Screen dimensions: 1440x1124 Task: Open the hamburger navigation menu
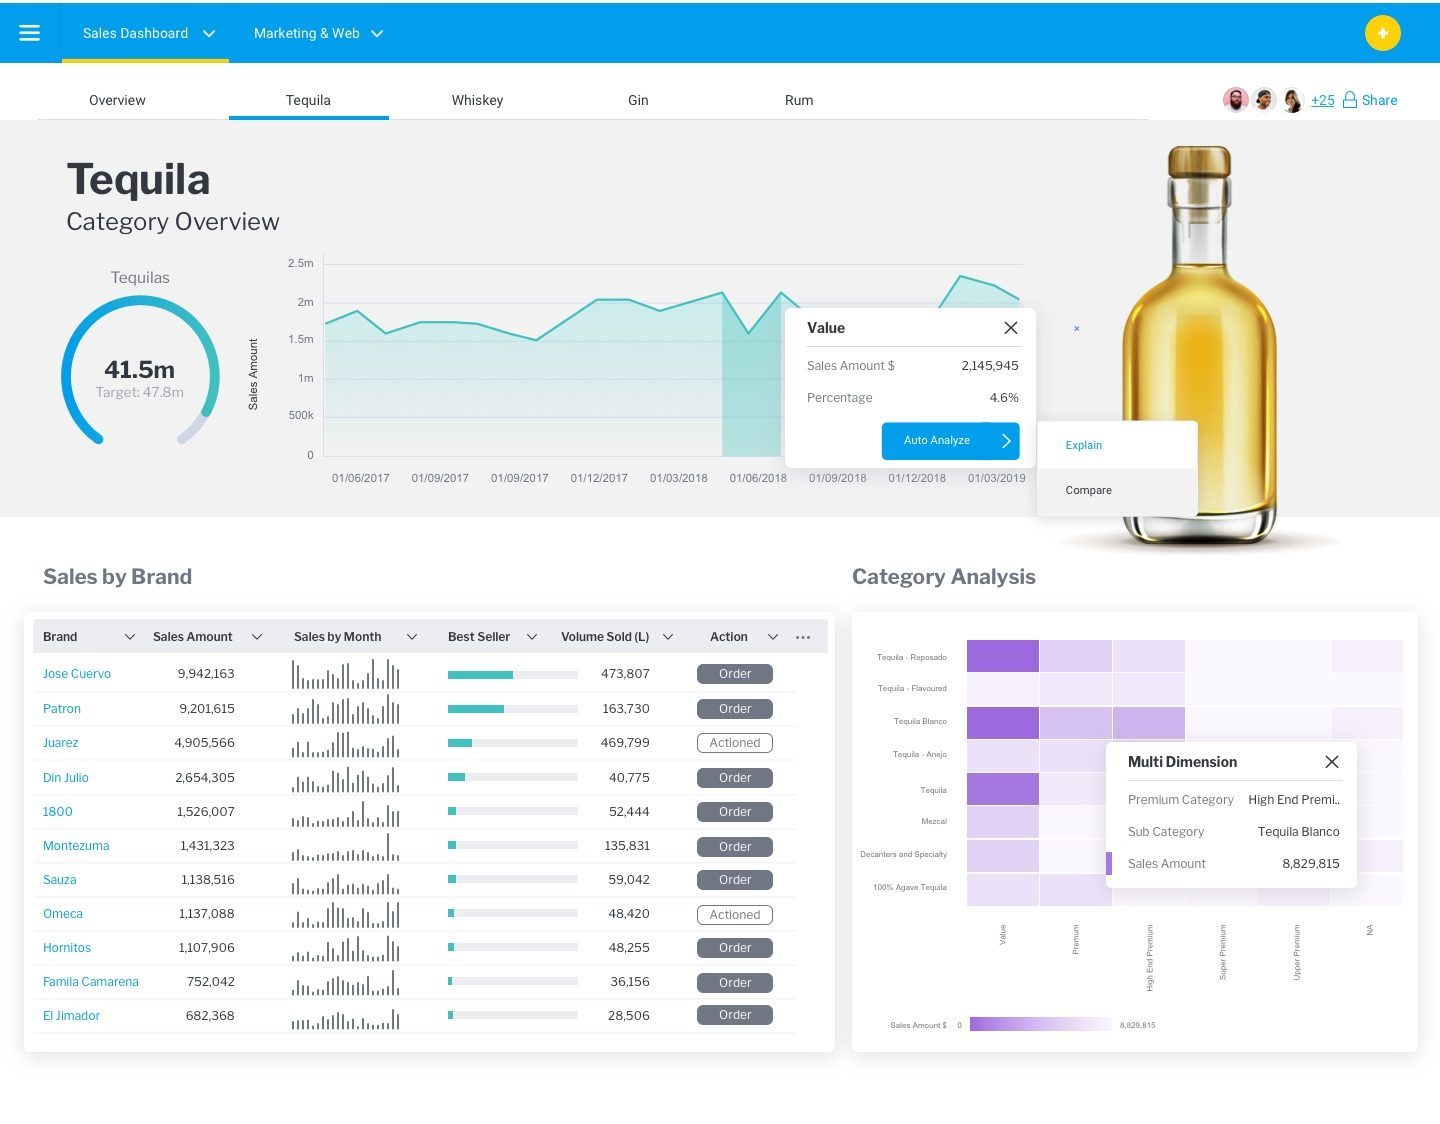30,33
